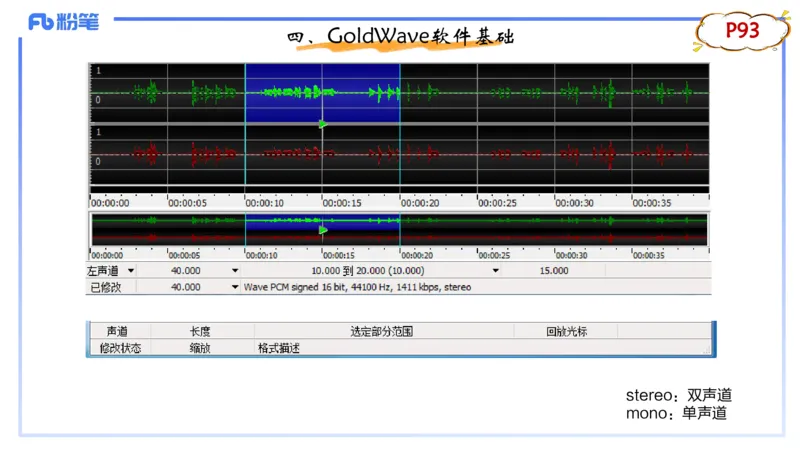Click the 粉笔 logo
The height and width of the screenshot is (450, 800).
[x=63, y=22]
